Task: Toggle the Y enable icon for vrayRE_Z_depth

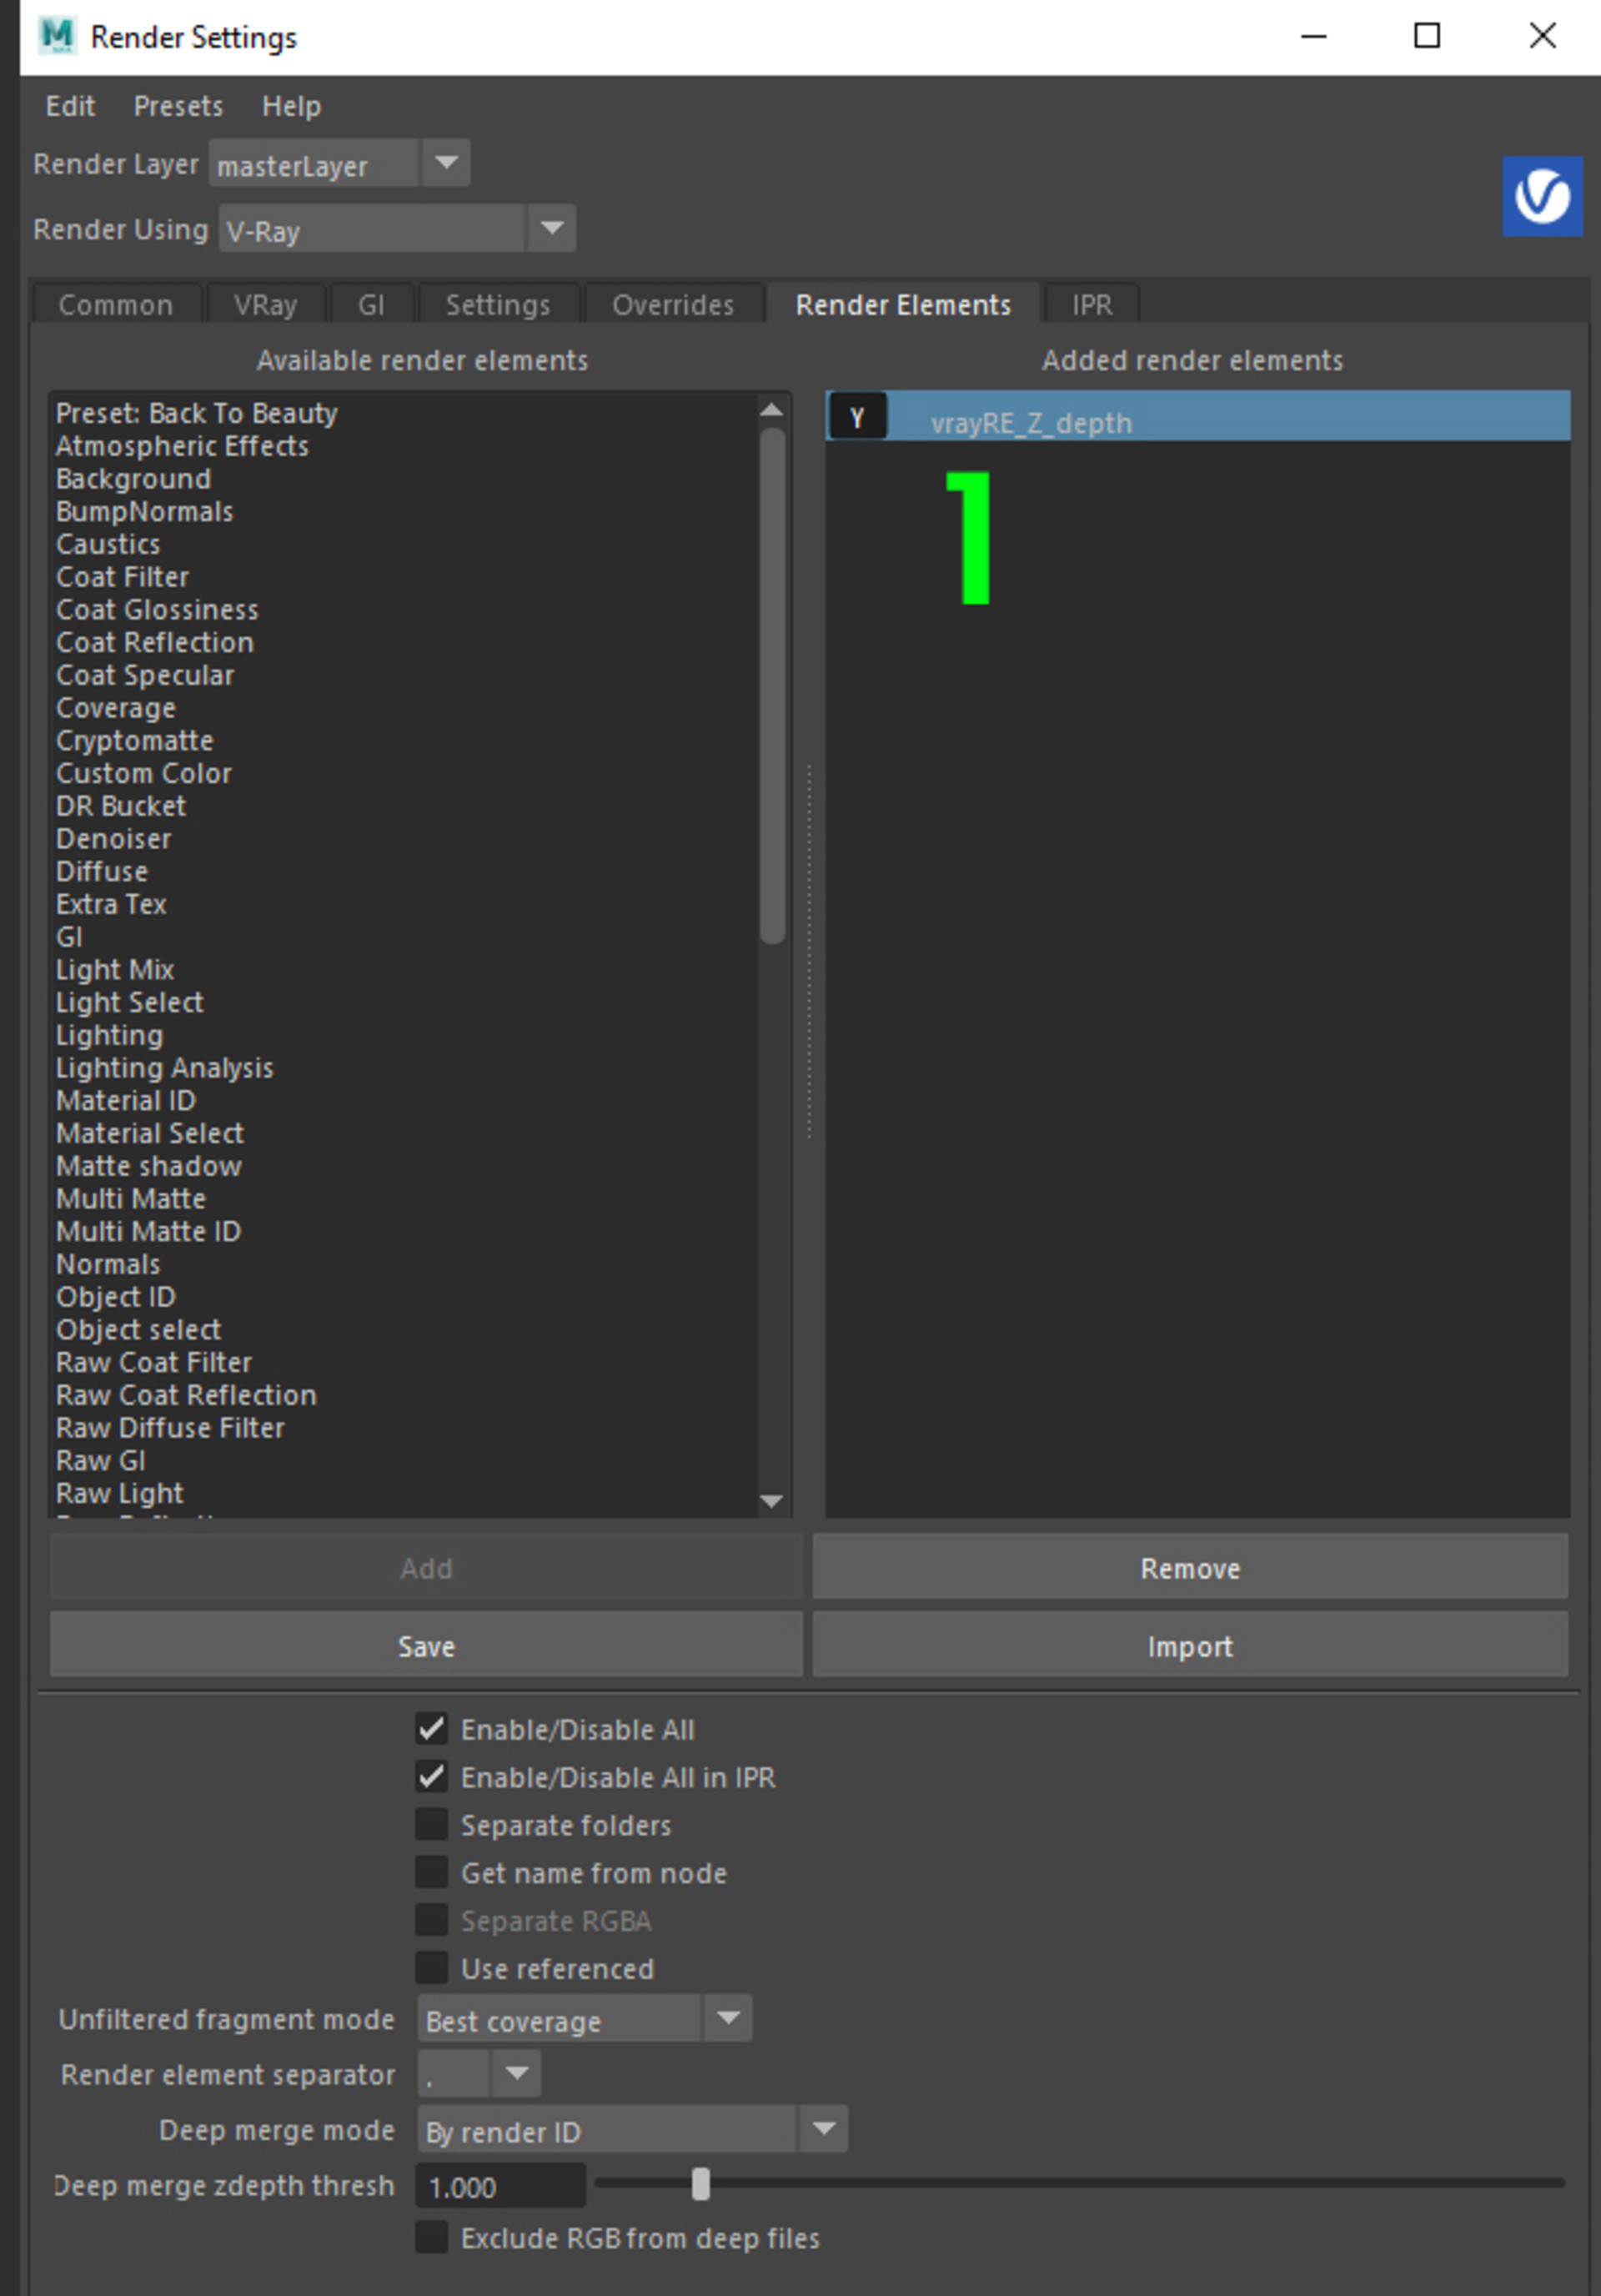Action: click(x=857, y=418)
